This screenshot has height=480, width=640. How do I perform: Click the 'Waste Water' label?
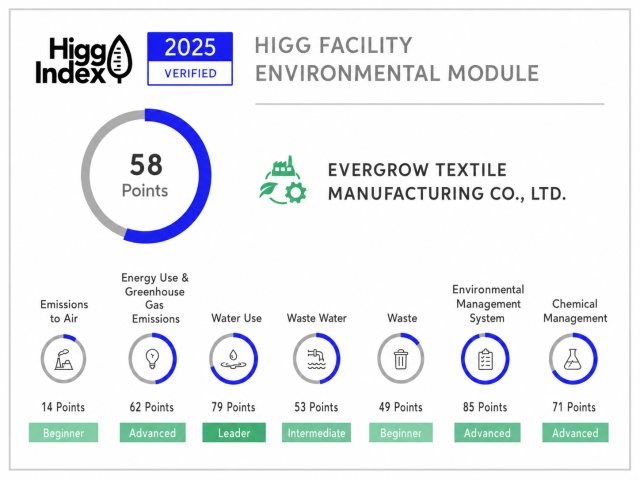[316, 318]
